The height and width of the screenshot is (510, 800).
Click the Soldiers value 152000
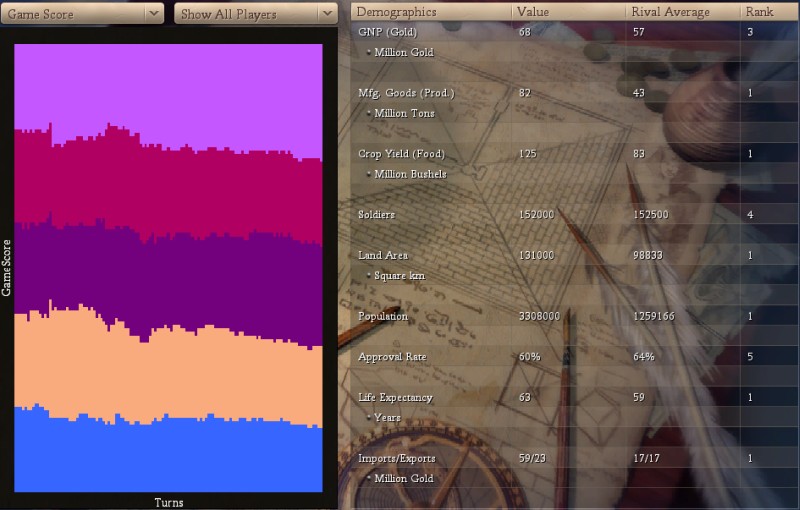pos(537,215)
